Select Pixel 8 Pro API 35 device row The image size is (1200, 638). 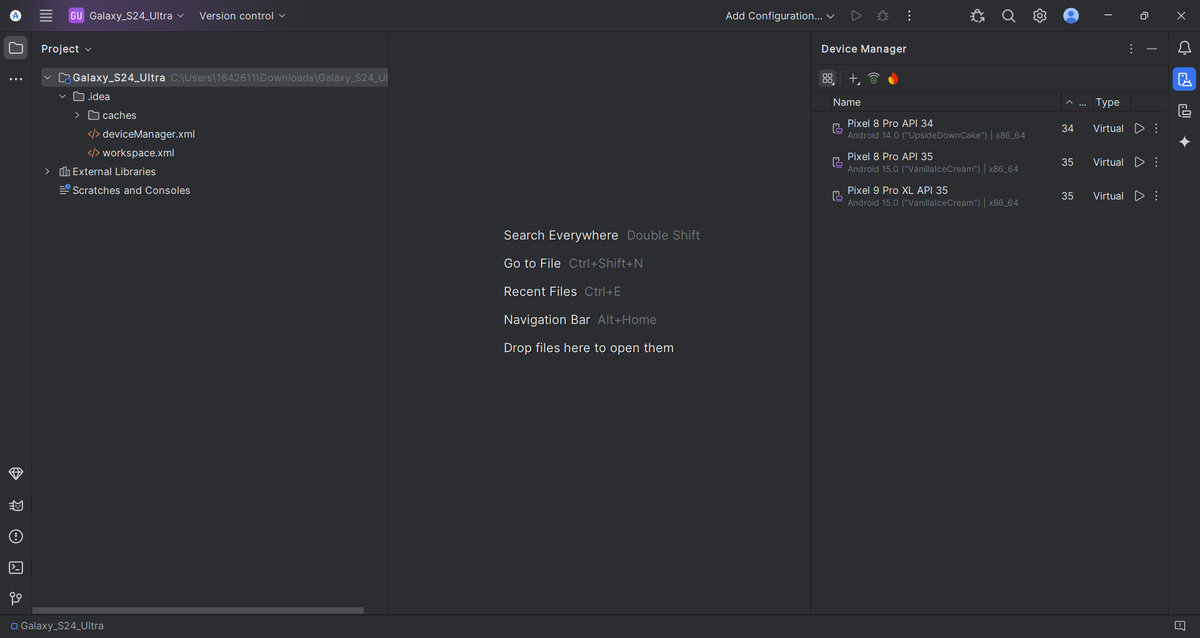(x=990, y=162)
